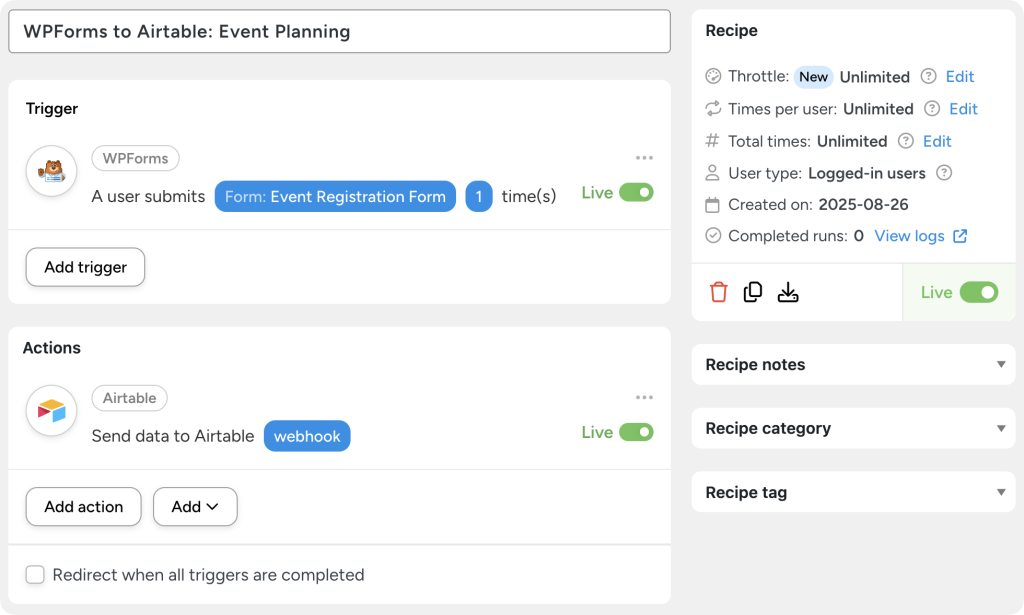Screen dimensions: 1024x615
Task: Export the recipe with the download icon
Action: (789, 292)
